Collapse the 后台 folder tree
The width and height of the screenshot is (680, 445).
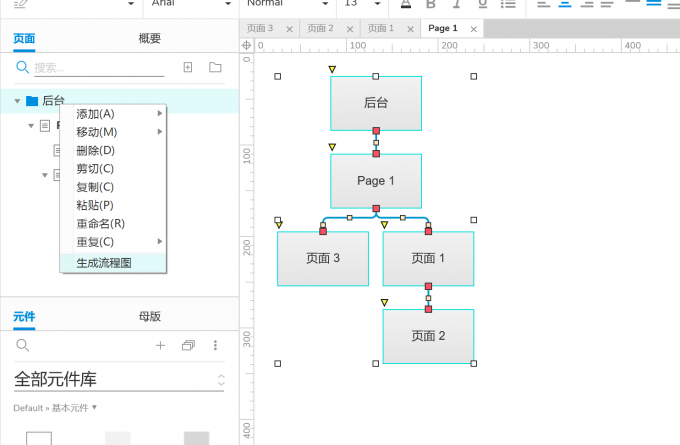(x=17, y=101)
